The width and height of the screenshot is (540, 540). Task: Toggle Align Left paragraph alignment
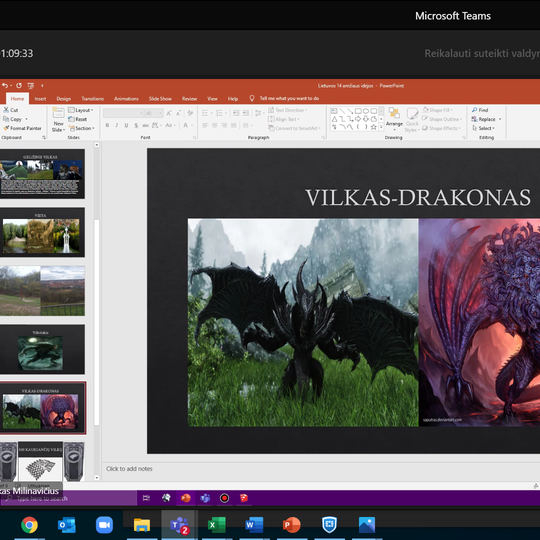(205, 125)
